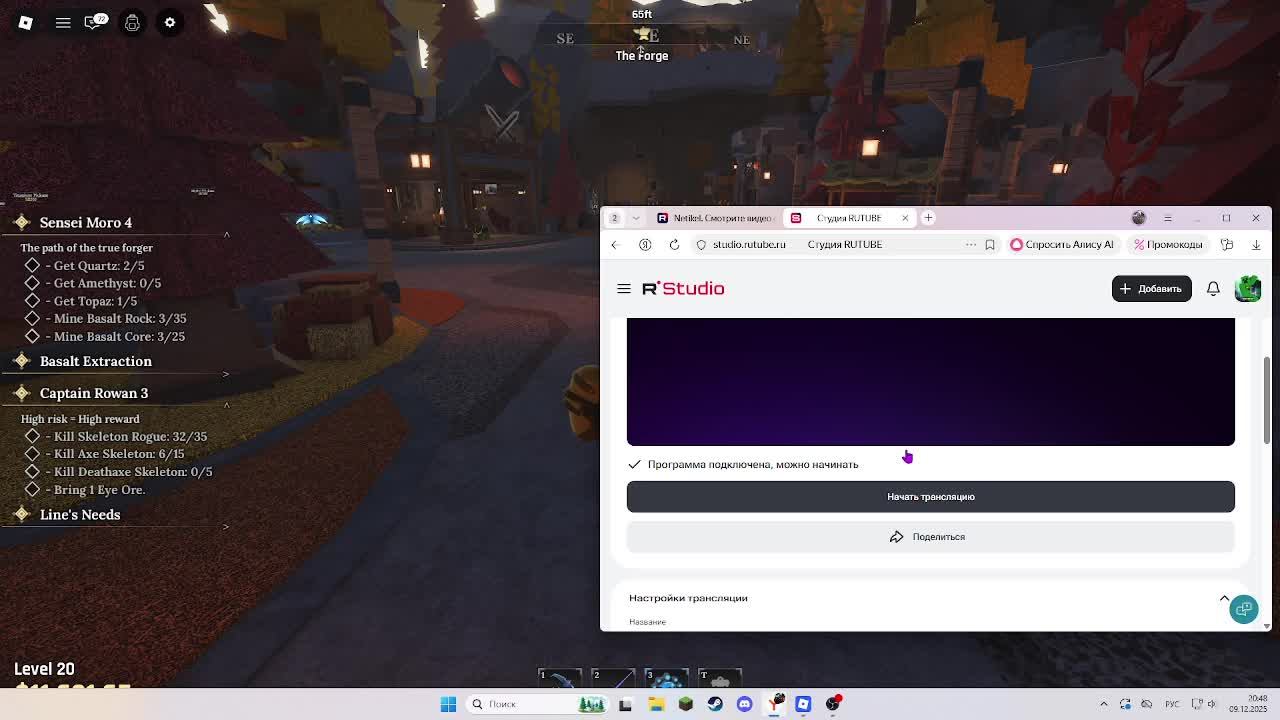Open the game settings gear icon
The image size is (1280, 720).
click(x=170, y=22)
